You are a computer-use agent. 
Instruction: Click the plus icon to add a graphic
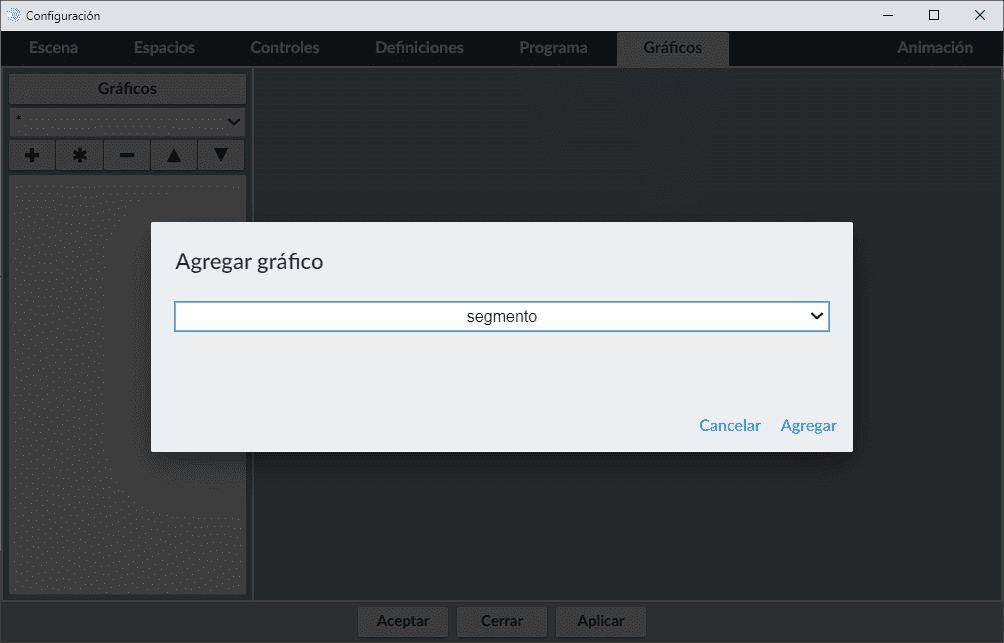[x=32, y=155]
